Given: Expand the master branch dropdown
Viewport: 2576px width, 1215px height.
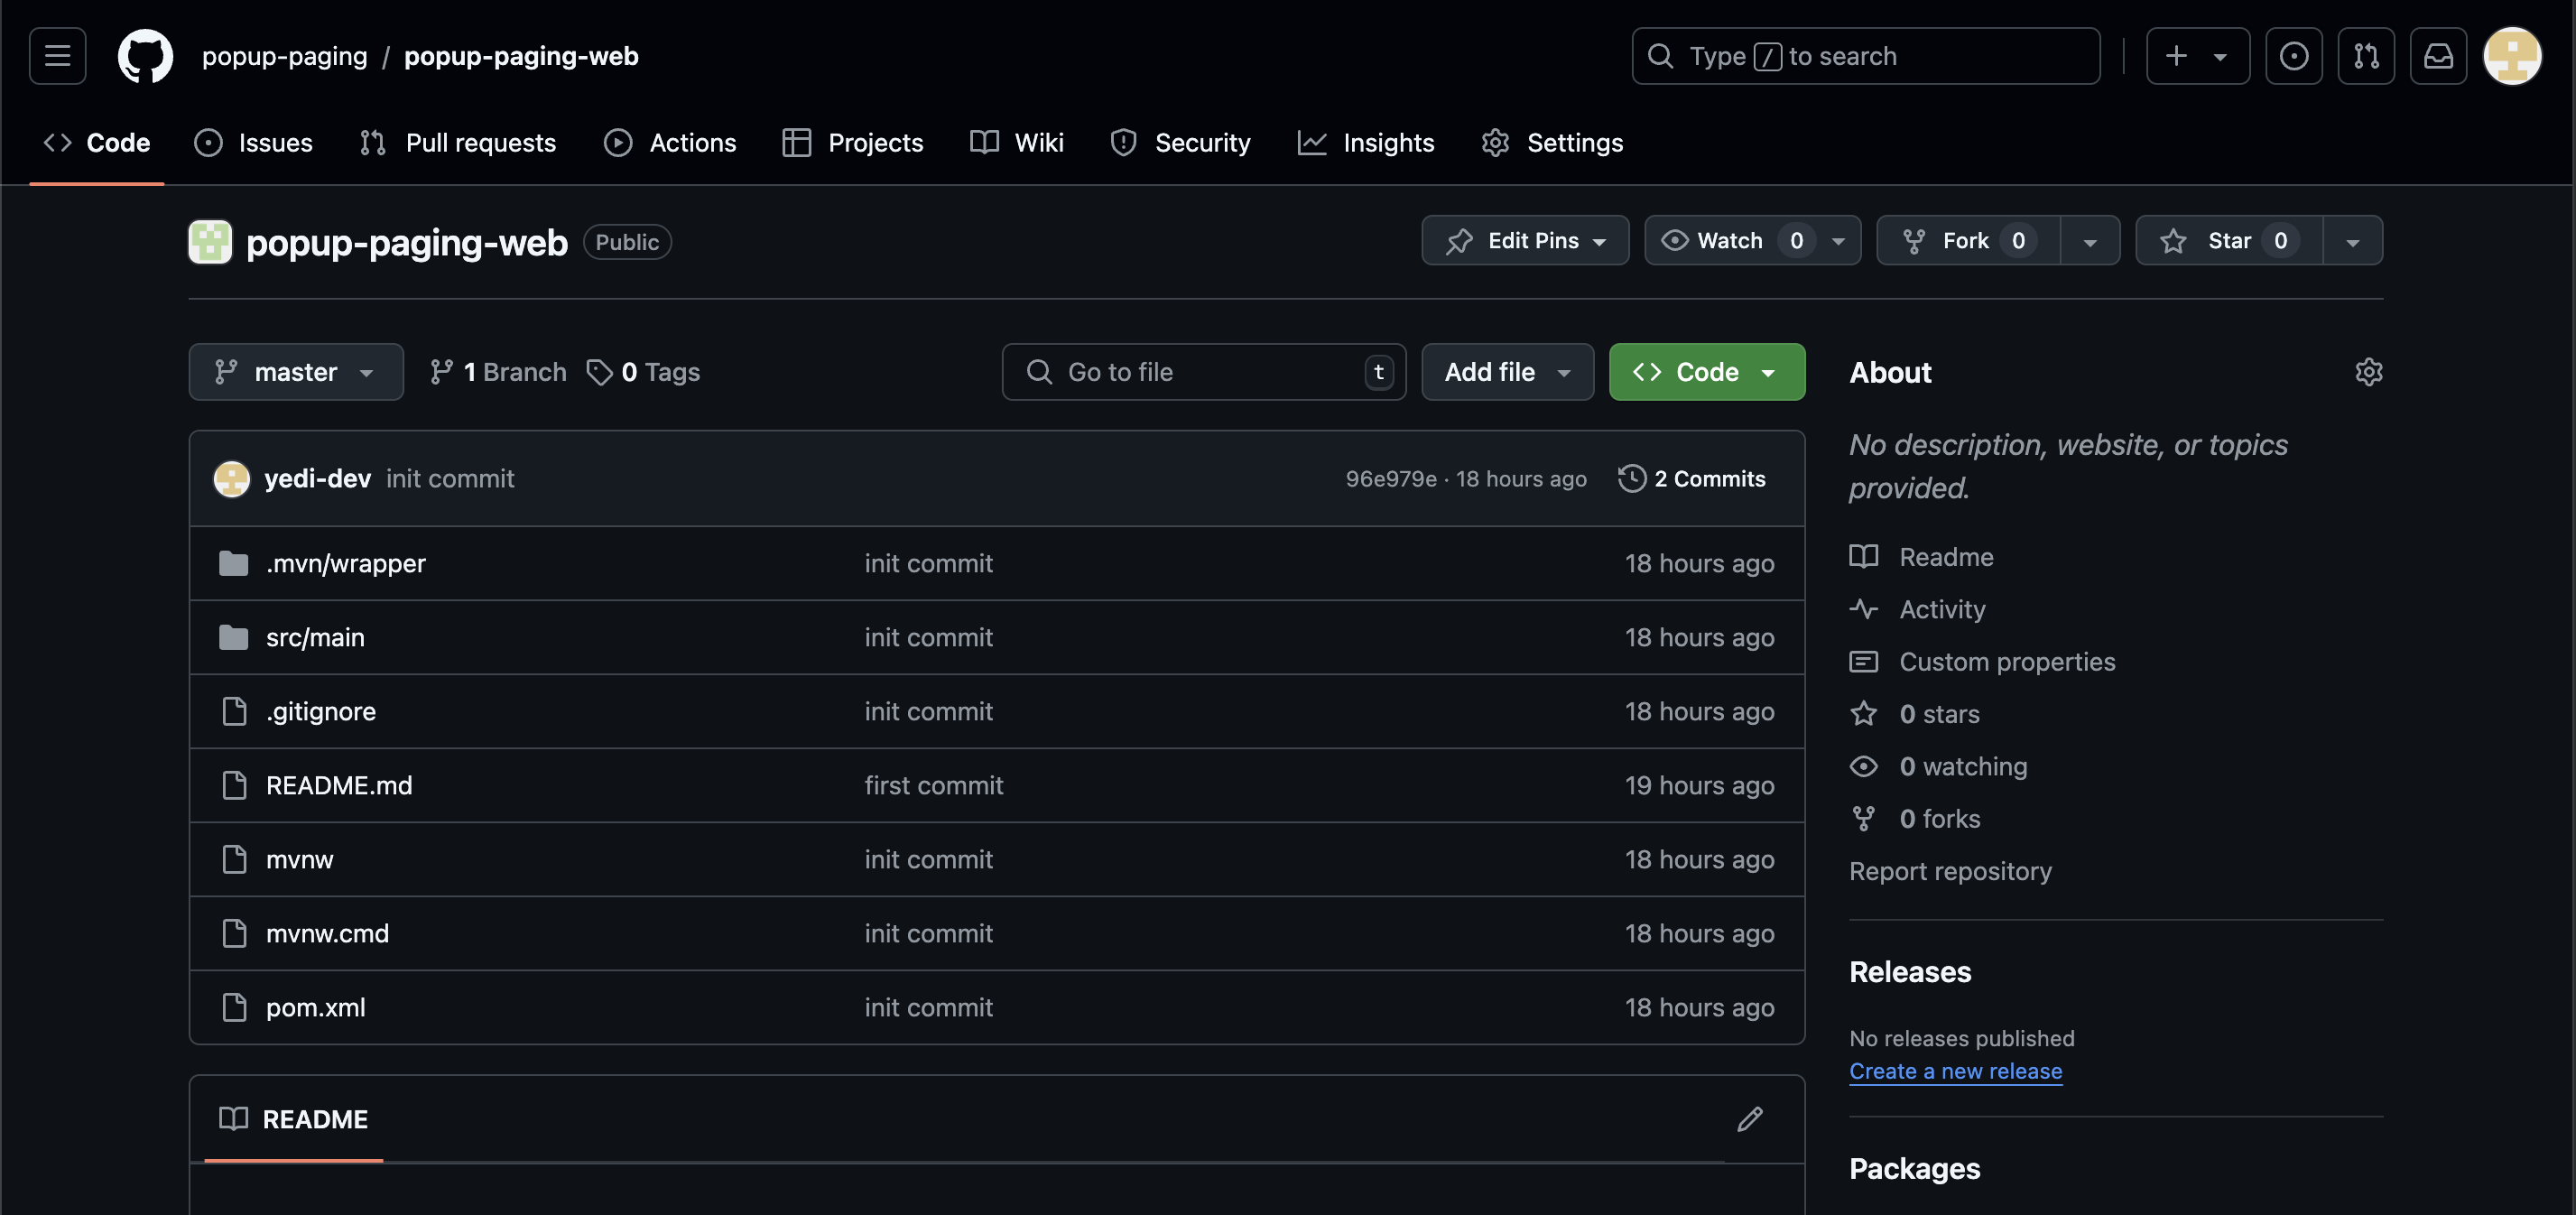Looking at the screenshot, I should [x=295, y=372].
